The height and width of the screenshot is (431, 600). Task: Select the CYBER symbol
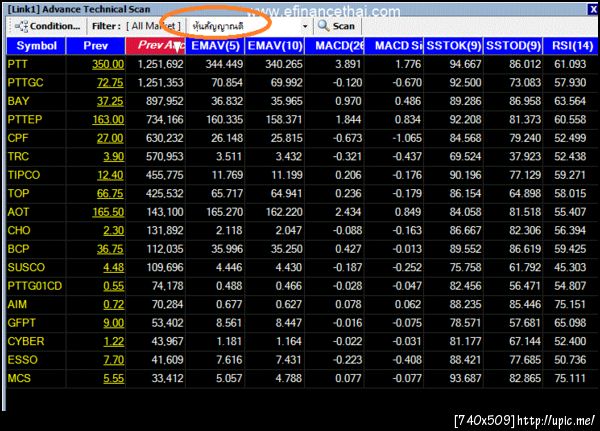(x=26, y=341)
